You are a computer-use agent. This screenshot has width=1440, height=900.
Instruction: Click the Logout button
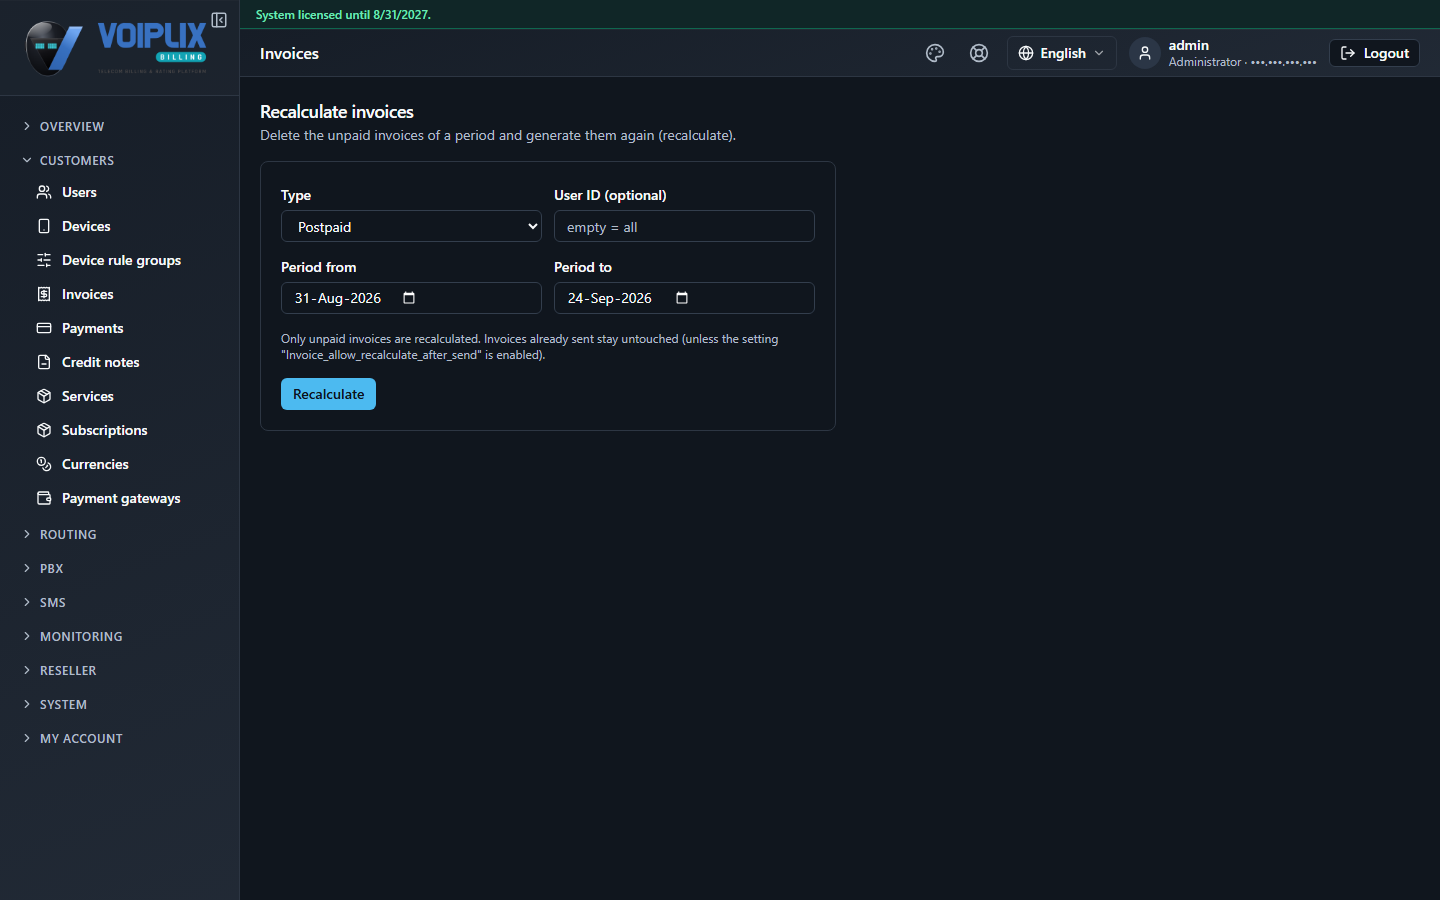[1374, 53]
